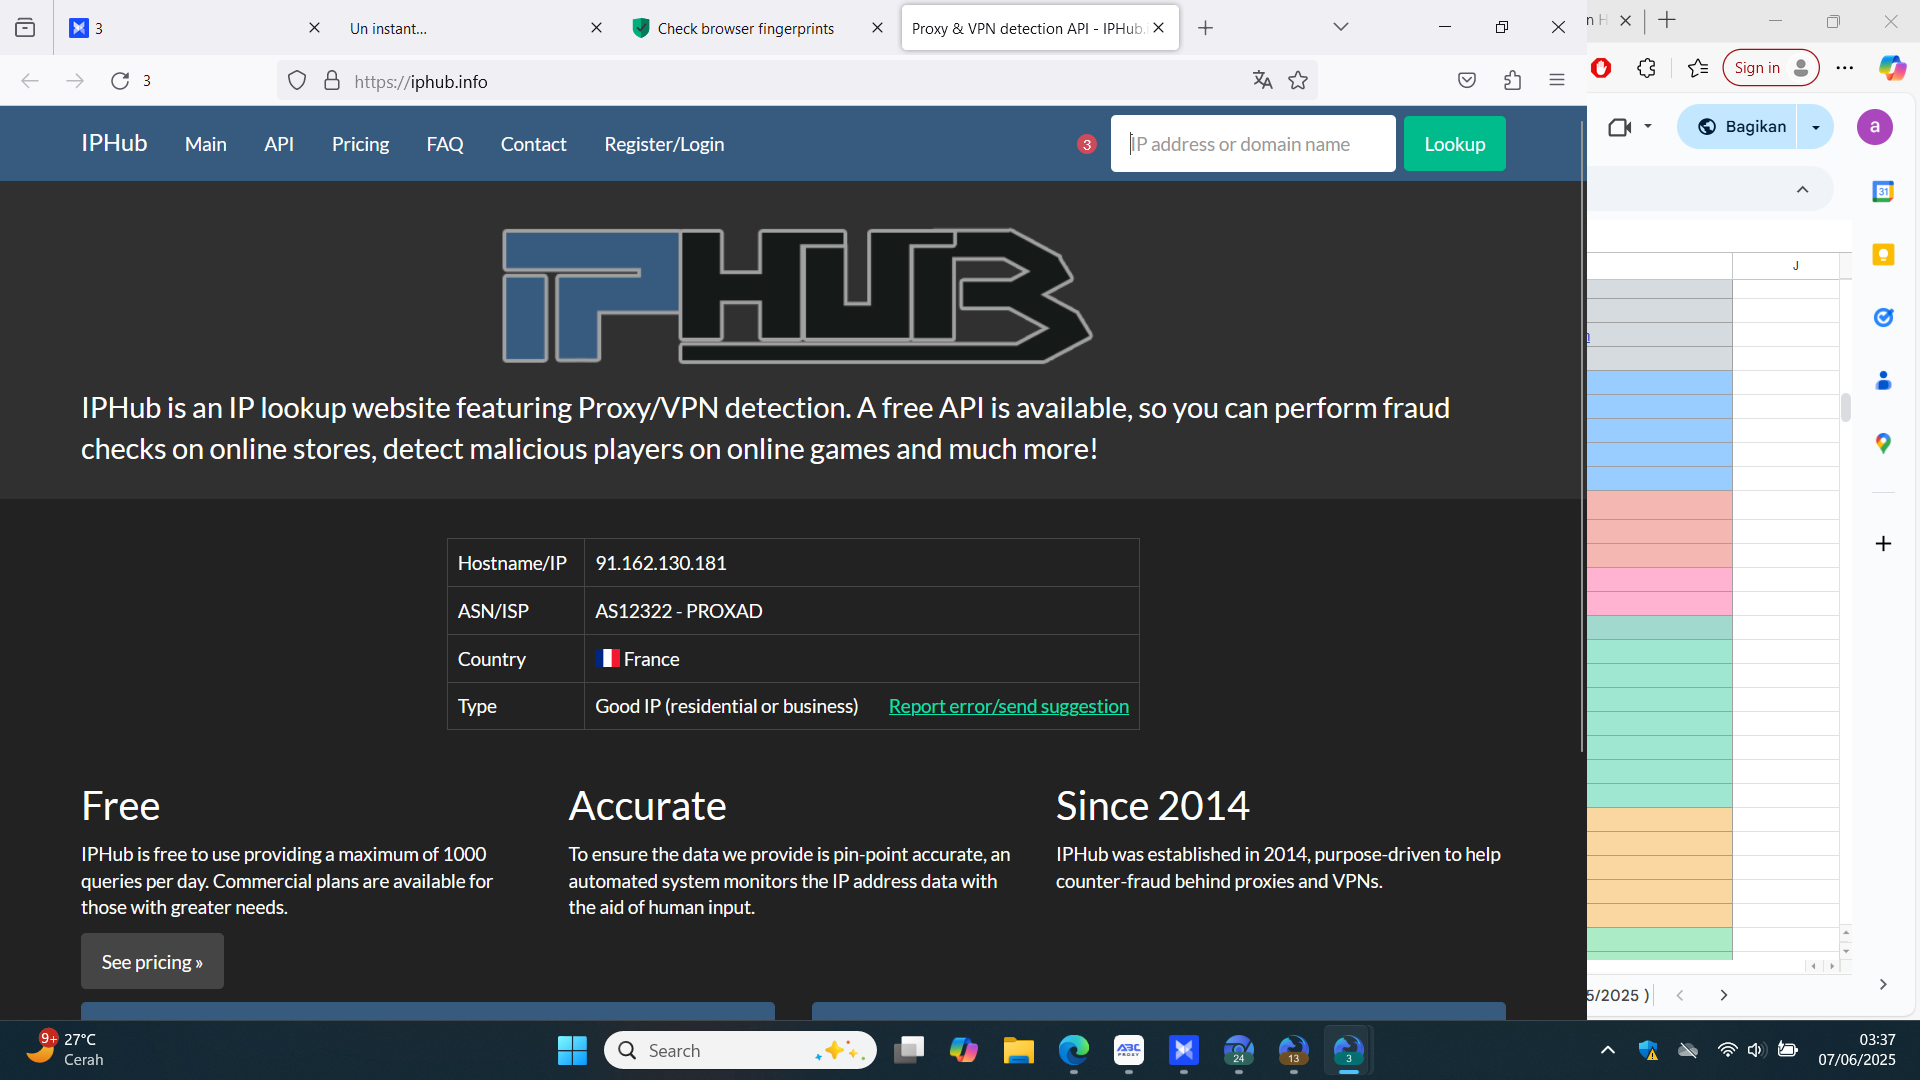Image resolution: width=1920 pixels, height=1080 pixels.
Task: Open File Explorer from the taskbar
Action: tap(1018, 1050)
